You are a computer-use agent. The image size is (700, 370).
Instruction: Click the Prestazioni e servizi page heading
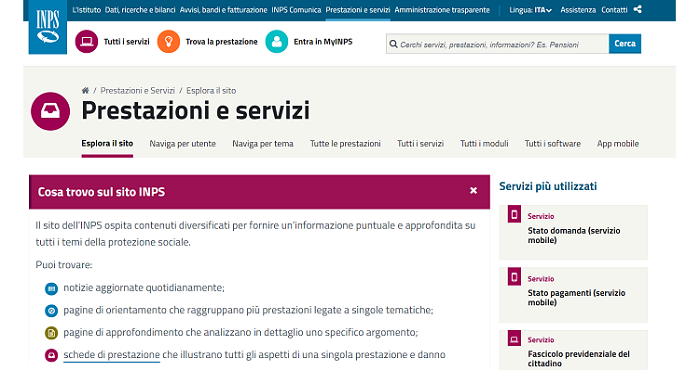[196, 110]
